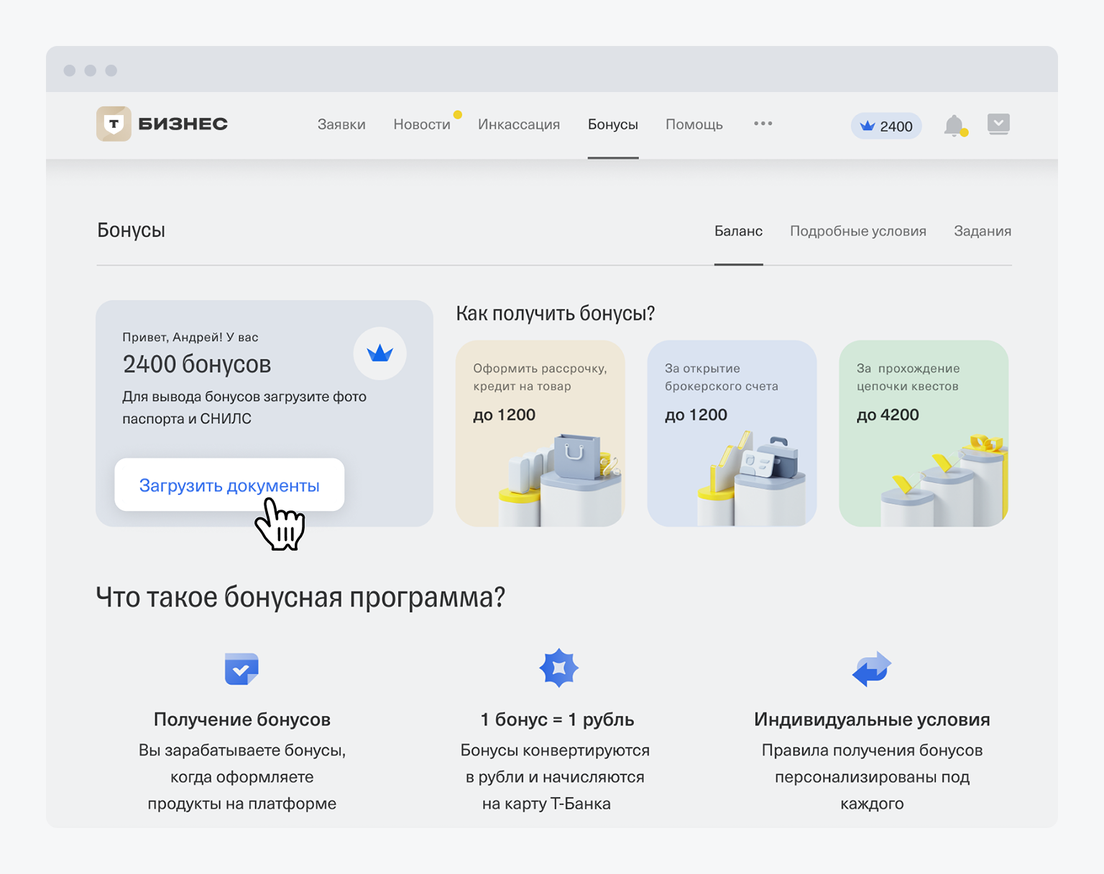Click the 2400 bonus counter badge
Screen dimensions: 1104x874
pos(886,126)
